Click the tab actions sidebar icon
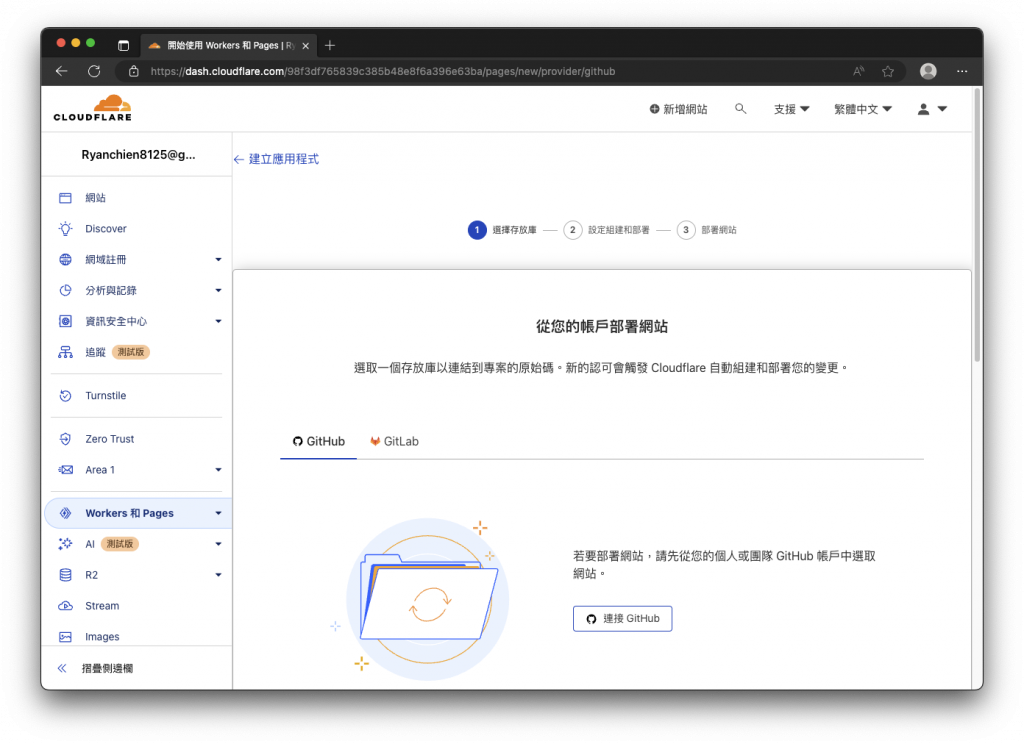This screenshot has width=1024, height=744. coord(123,45)
